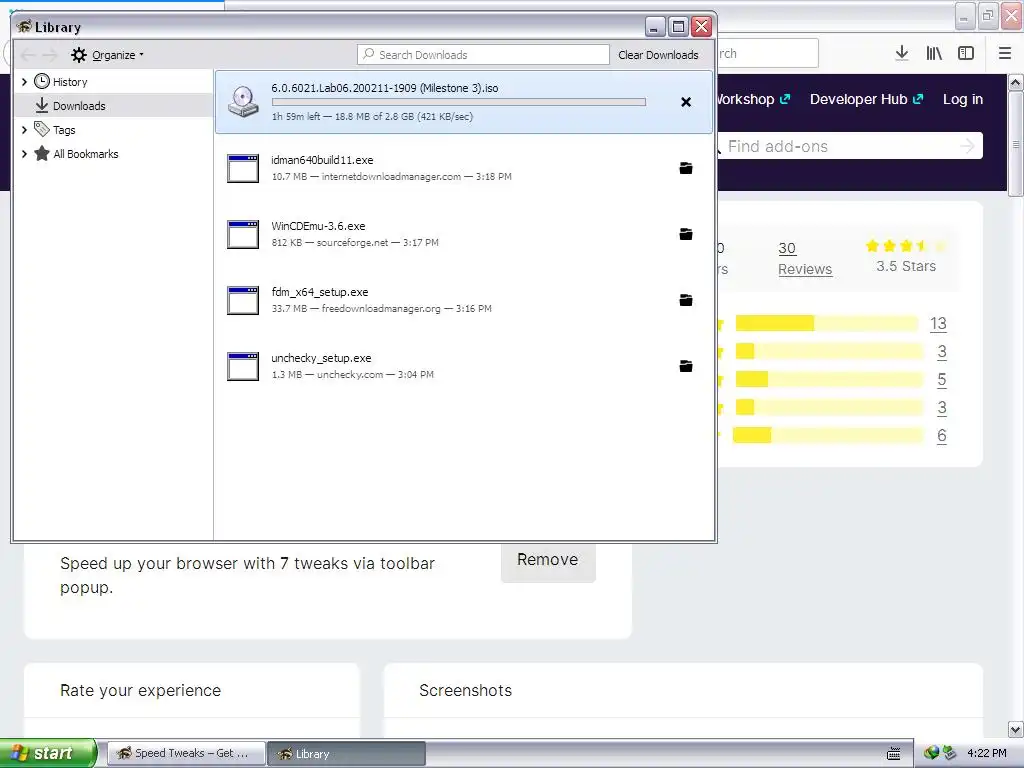Switch to Library taskbar button
The height and width of the screenshot is (768, 1024).
click(x=347, y=753)
